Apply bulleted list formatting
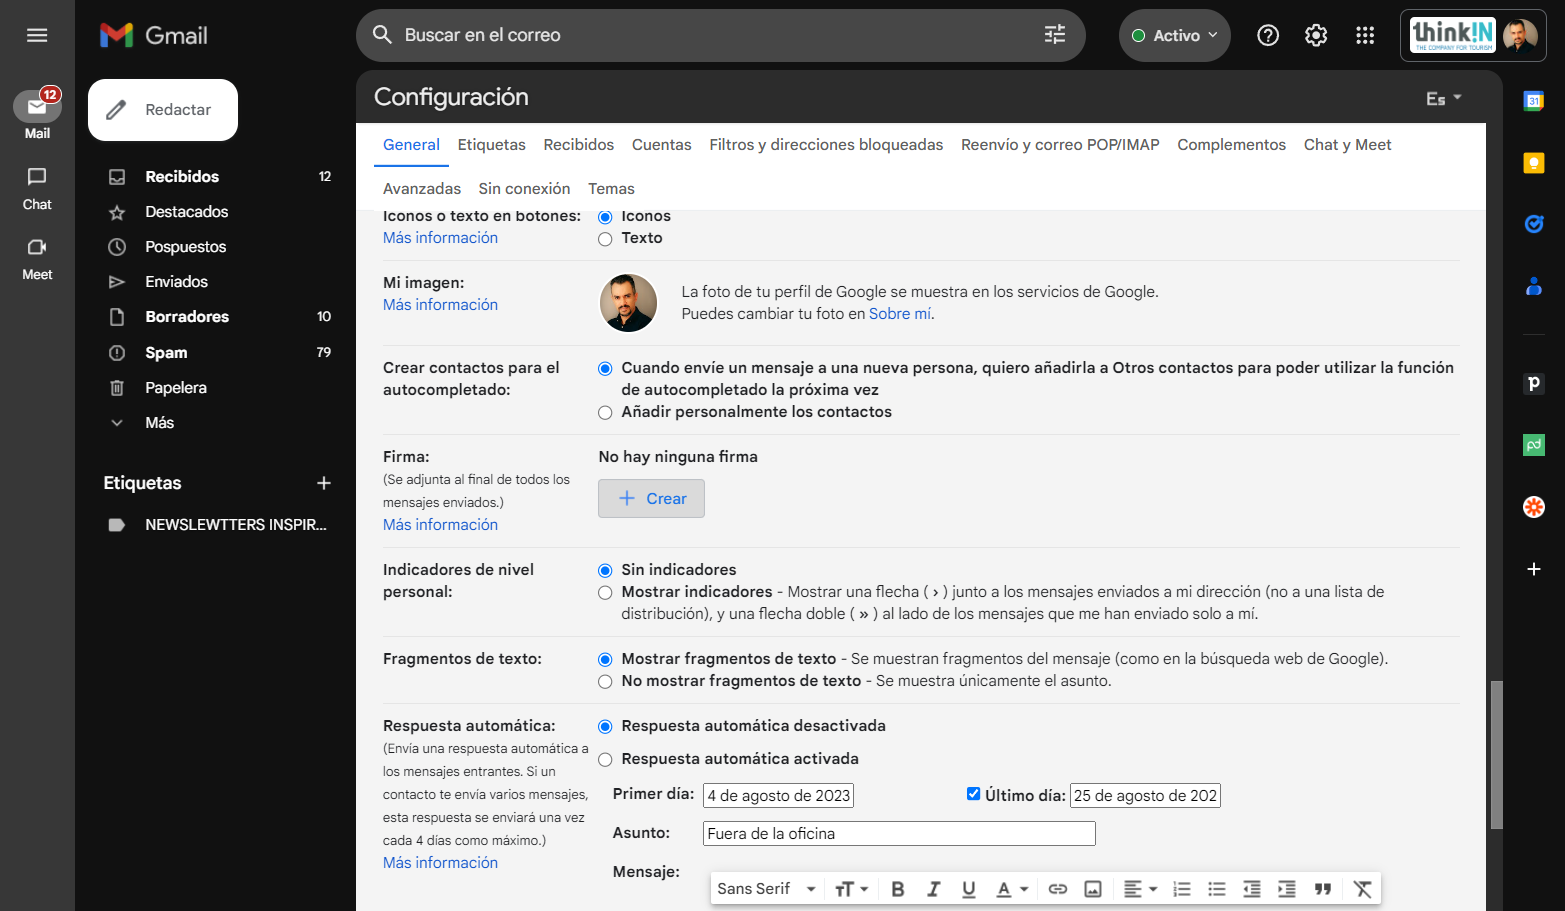 1217,889
